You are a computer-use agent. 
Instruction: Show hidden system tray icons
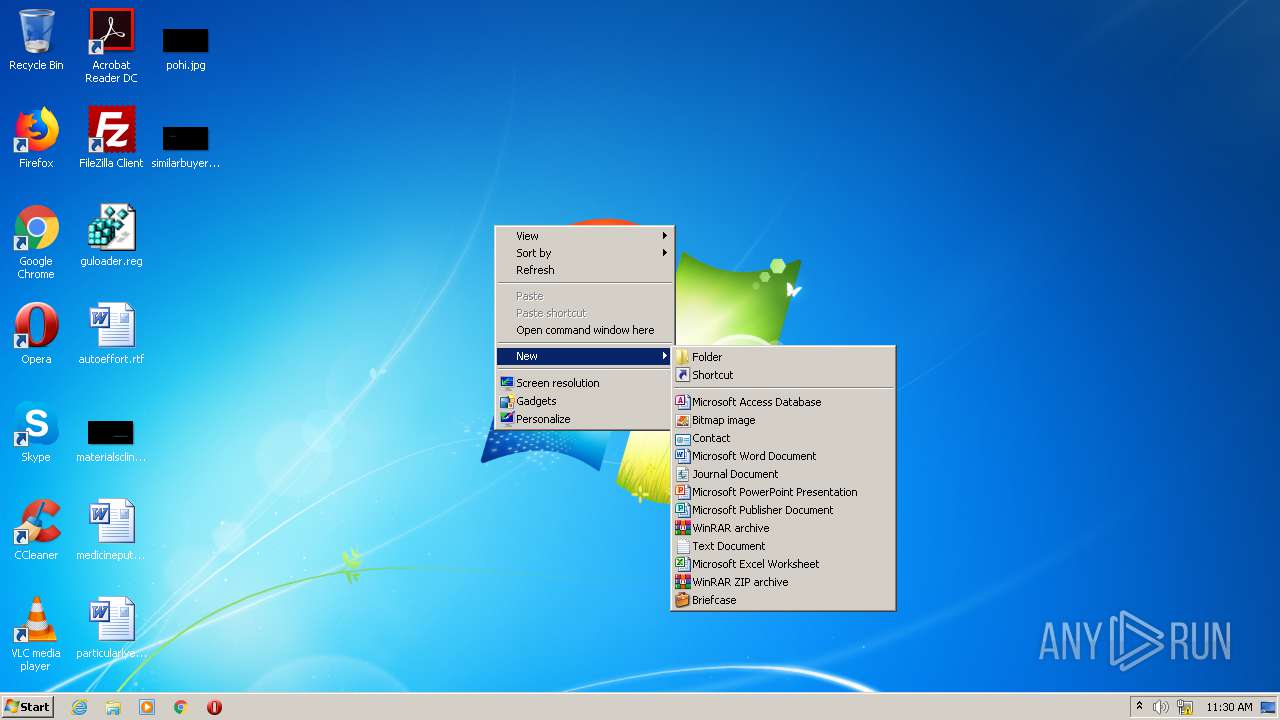pos(1139,707)
